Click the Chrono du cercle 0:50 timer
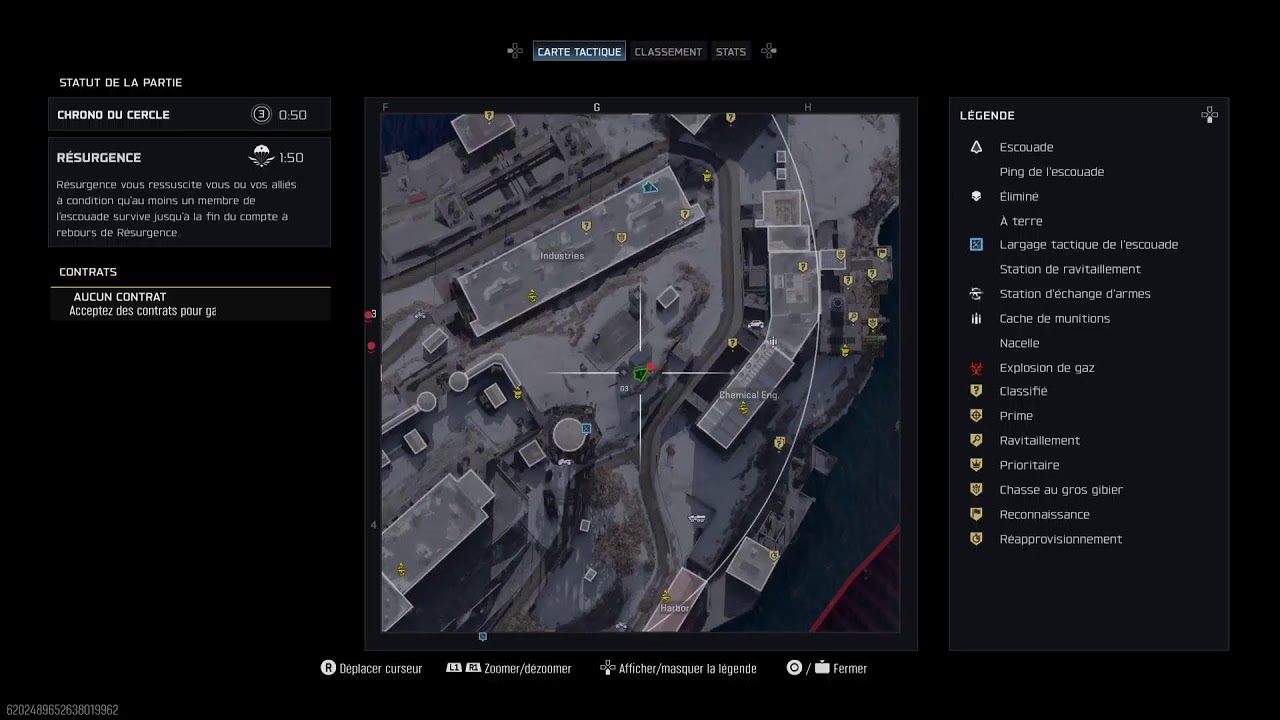 pyautogui.click(x=293, y=115)
